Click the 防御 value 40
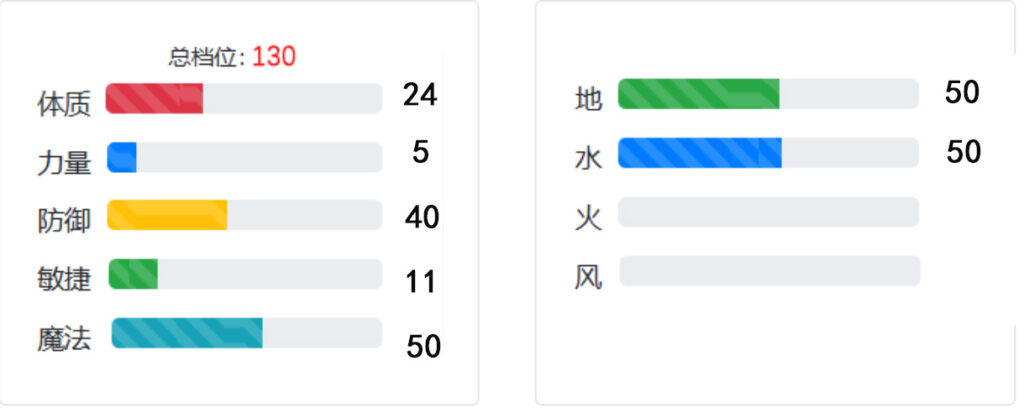Screen dimensions: 1024x408 422,217
